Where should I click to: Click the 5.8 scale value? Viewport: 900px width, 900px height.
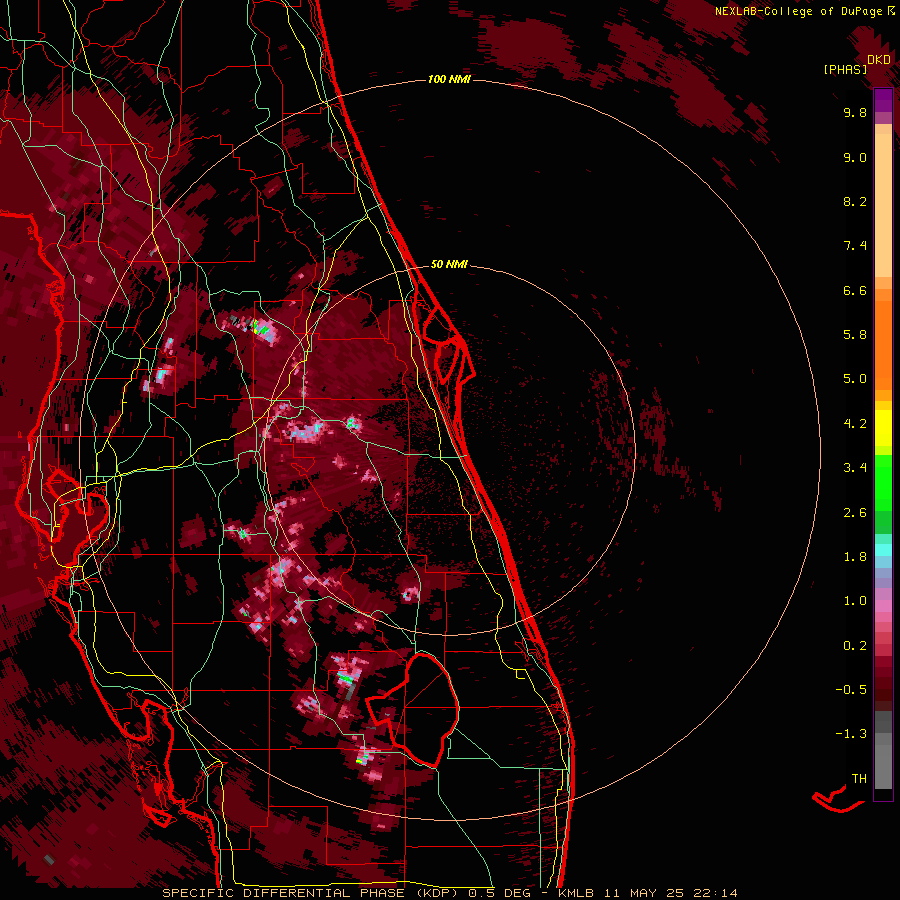tap(855, 335)
